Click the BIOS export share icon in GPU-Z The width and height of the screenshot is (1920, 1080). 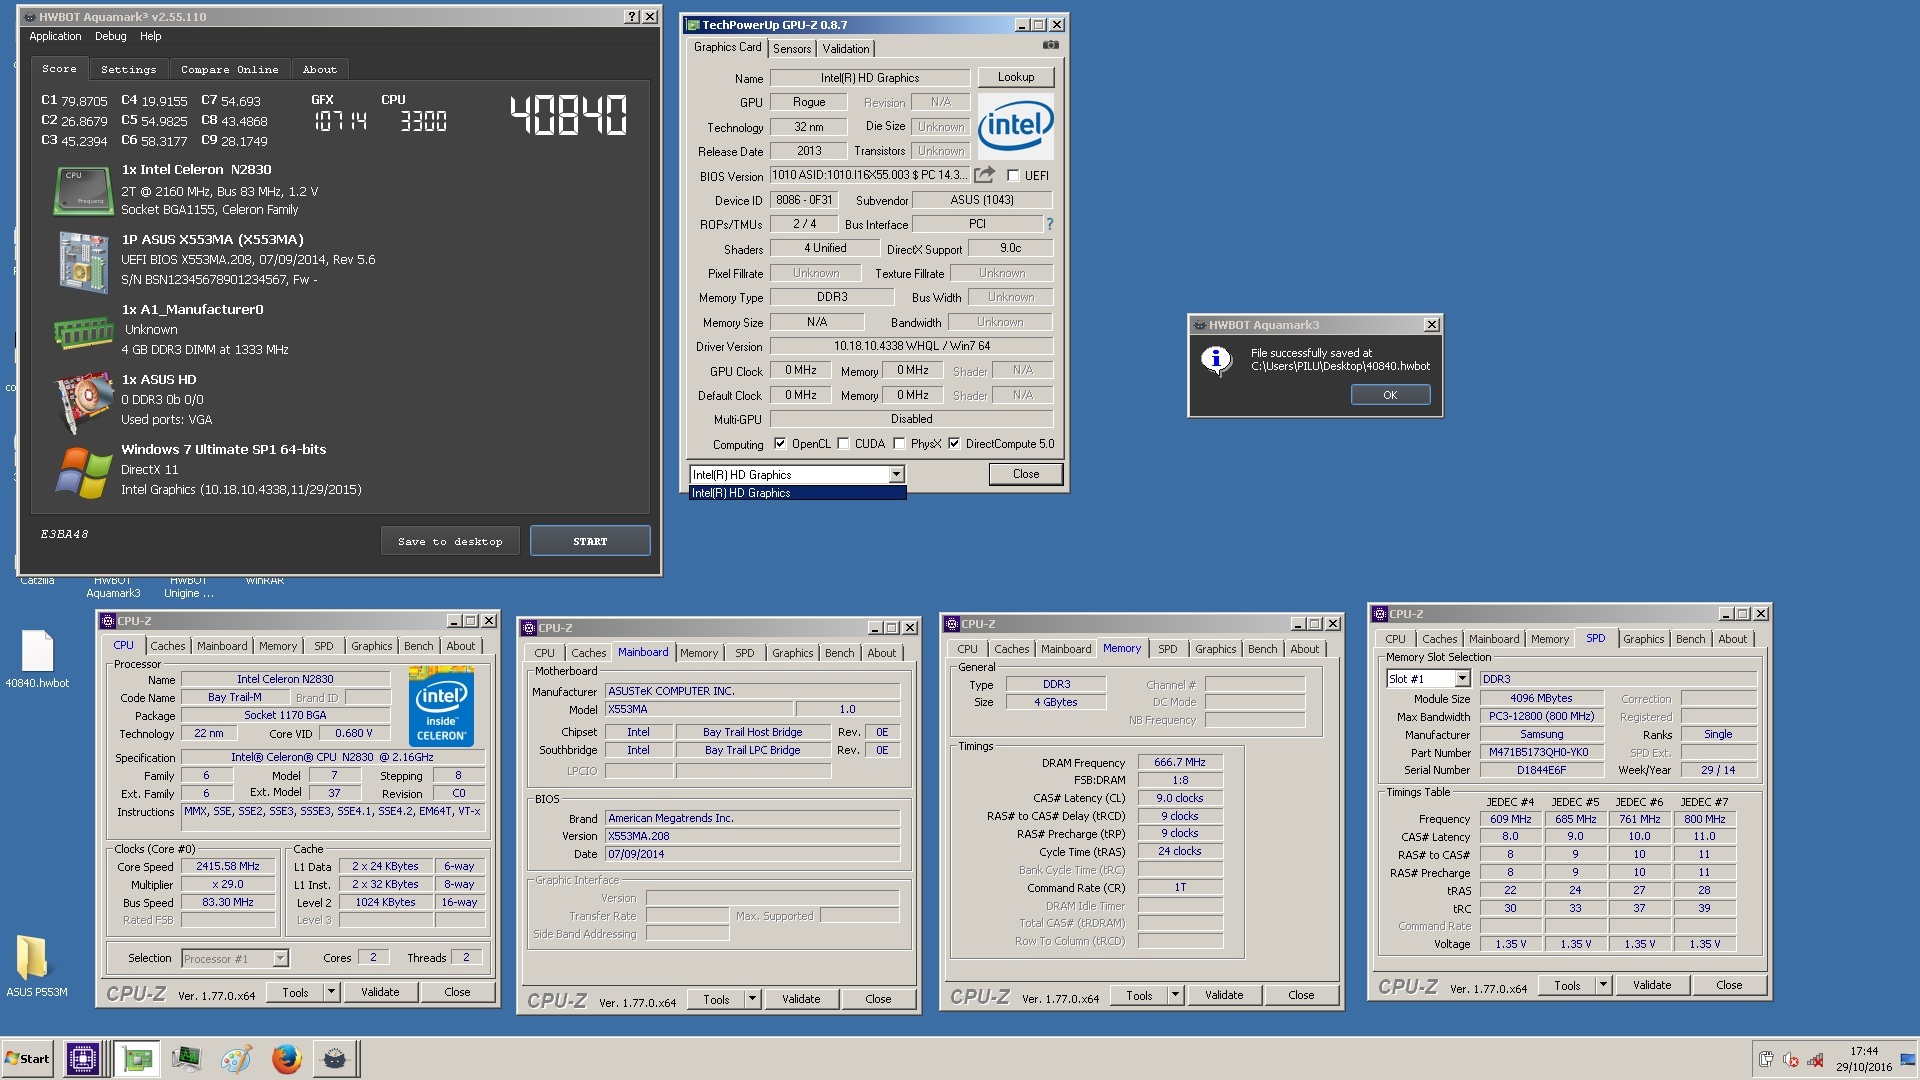[x=985, y=175]
